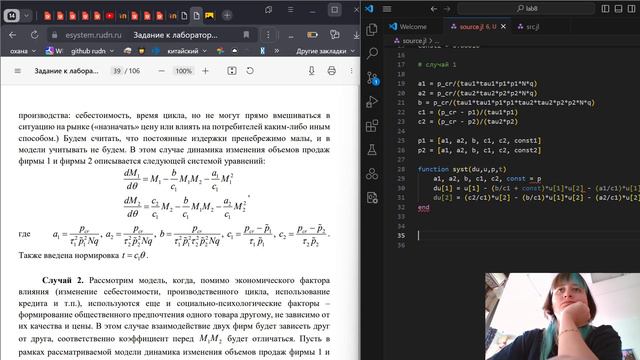The image size is (640, 360).
Task: Open the 'W' bookmark in bookmarks bar
Action: tap(54, 51)
